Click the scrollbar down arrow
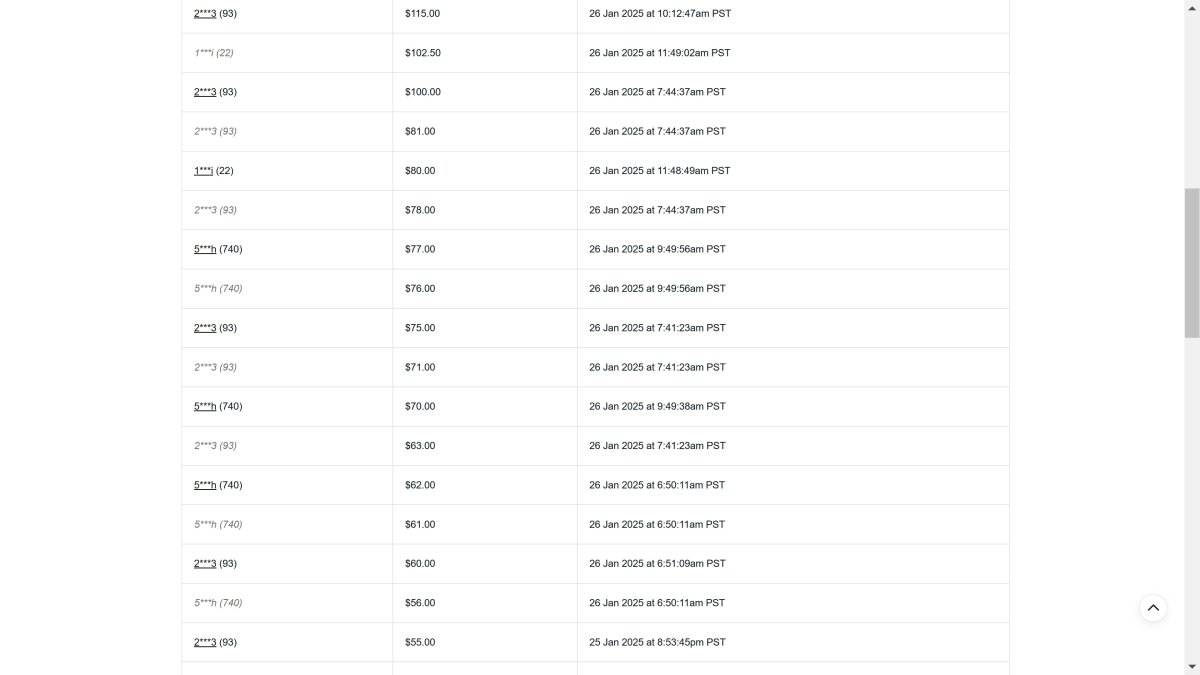 coord(1192,667)
